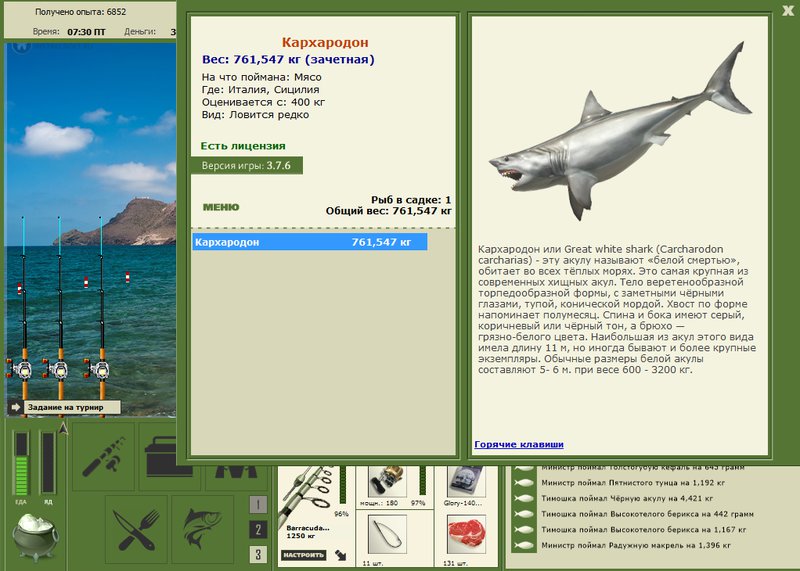Click the log entry about Радужную макрель

(x=636, y=545)
